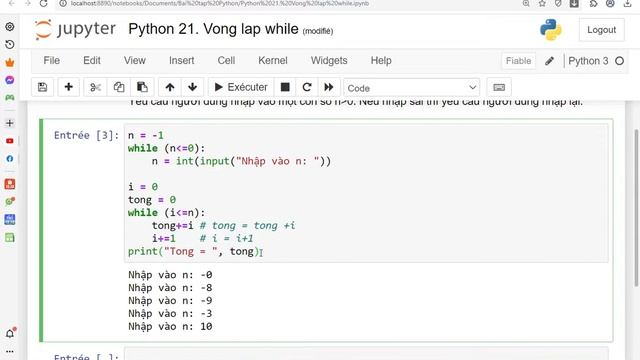The height and width of the screenshot is (360, 640).
Task: Click the code line 'while (i<=n):'
Action: point(167,213)
